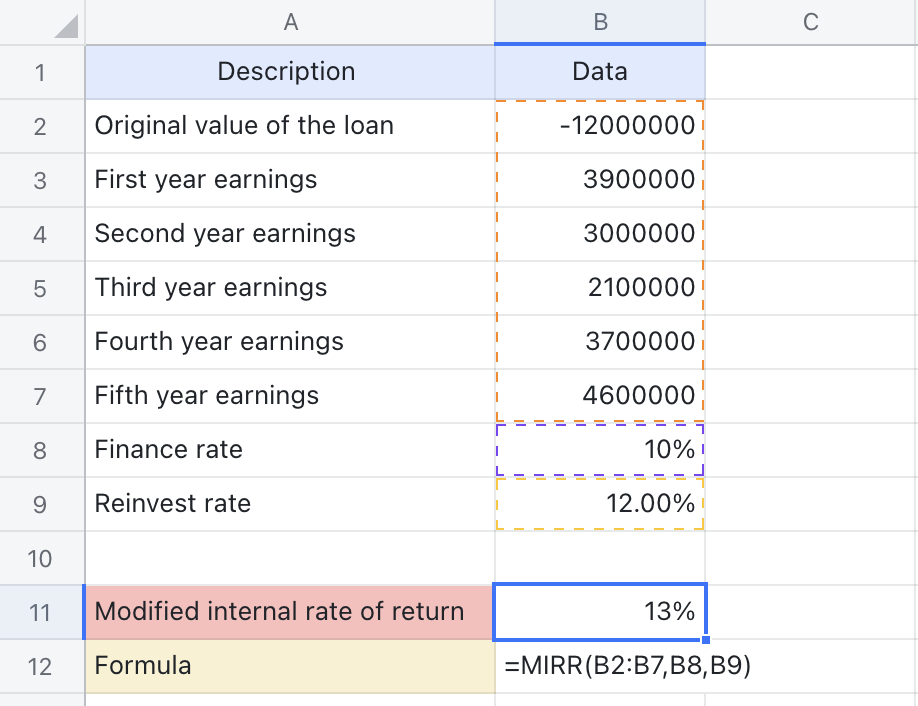Click the Description header cell

[290, 71]
